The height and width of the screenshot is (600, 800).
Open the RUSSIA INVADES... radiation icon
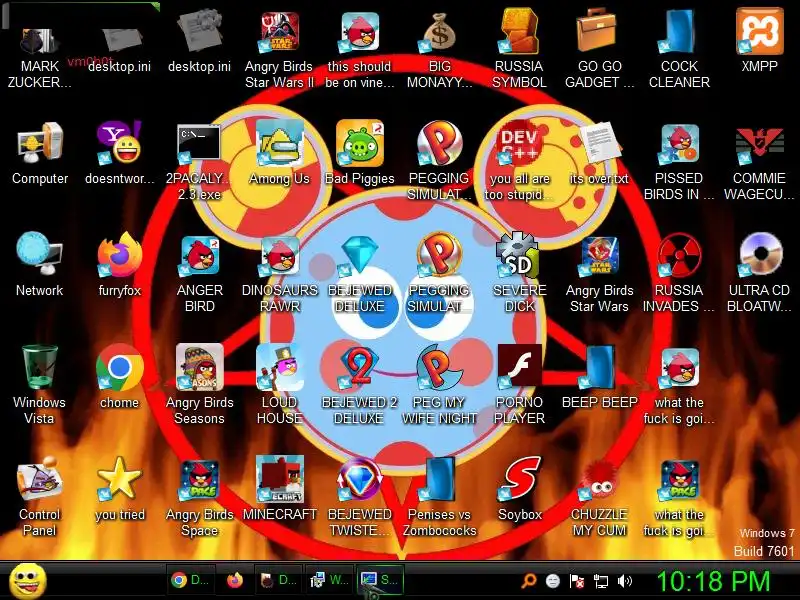(x=679, y=255)
